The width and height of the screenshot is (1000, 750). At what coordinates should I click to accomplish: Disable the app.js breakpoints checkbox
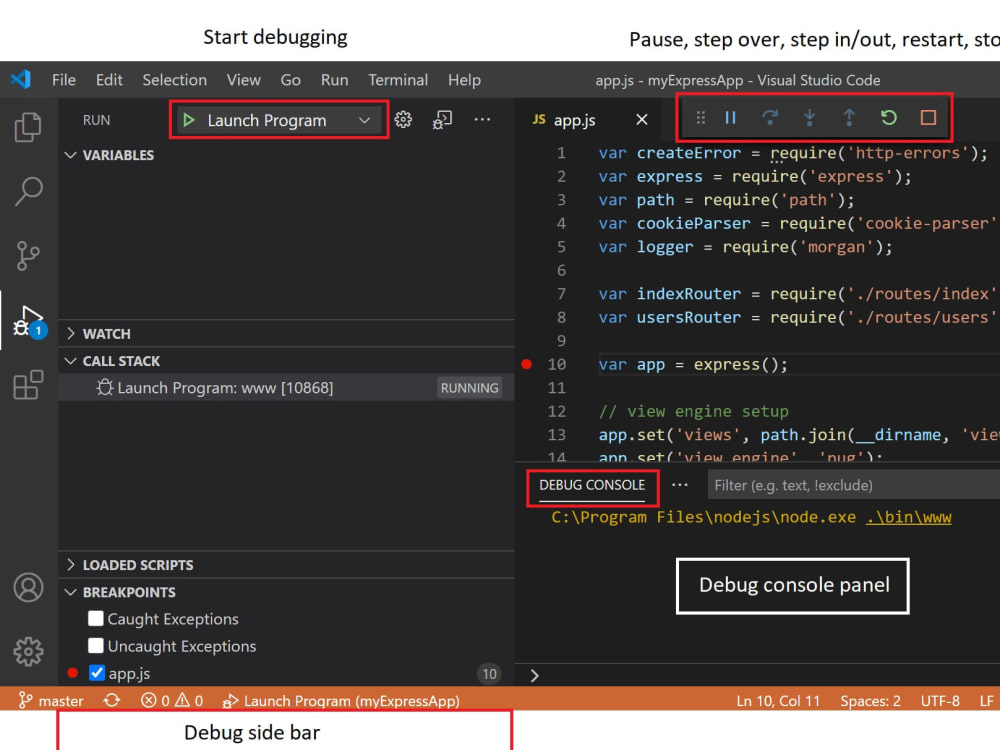click(x=96, y=672)
